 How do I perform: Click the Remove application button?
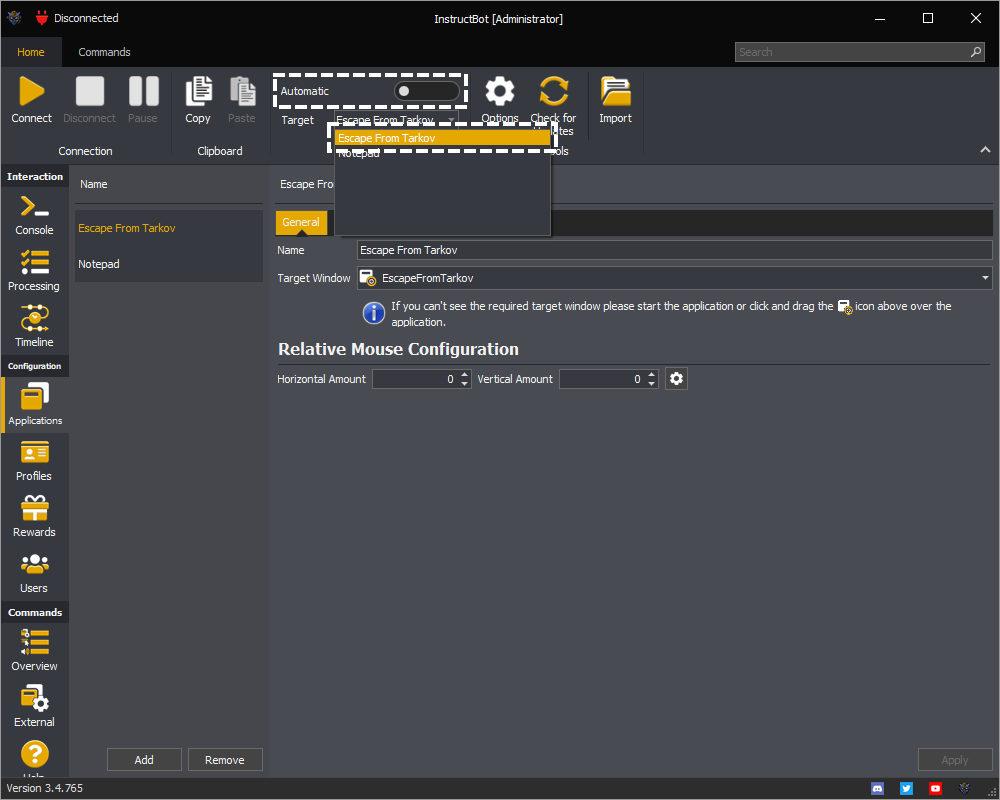coord(224,760)
